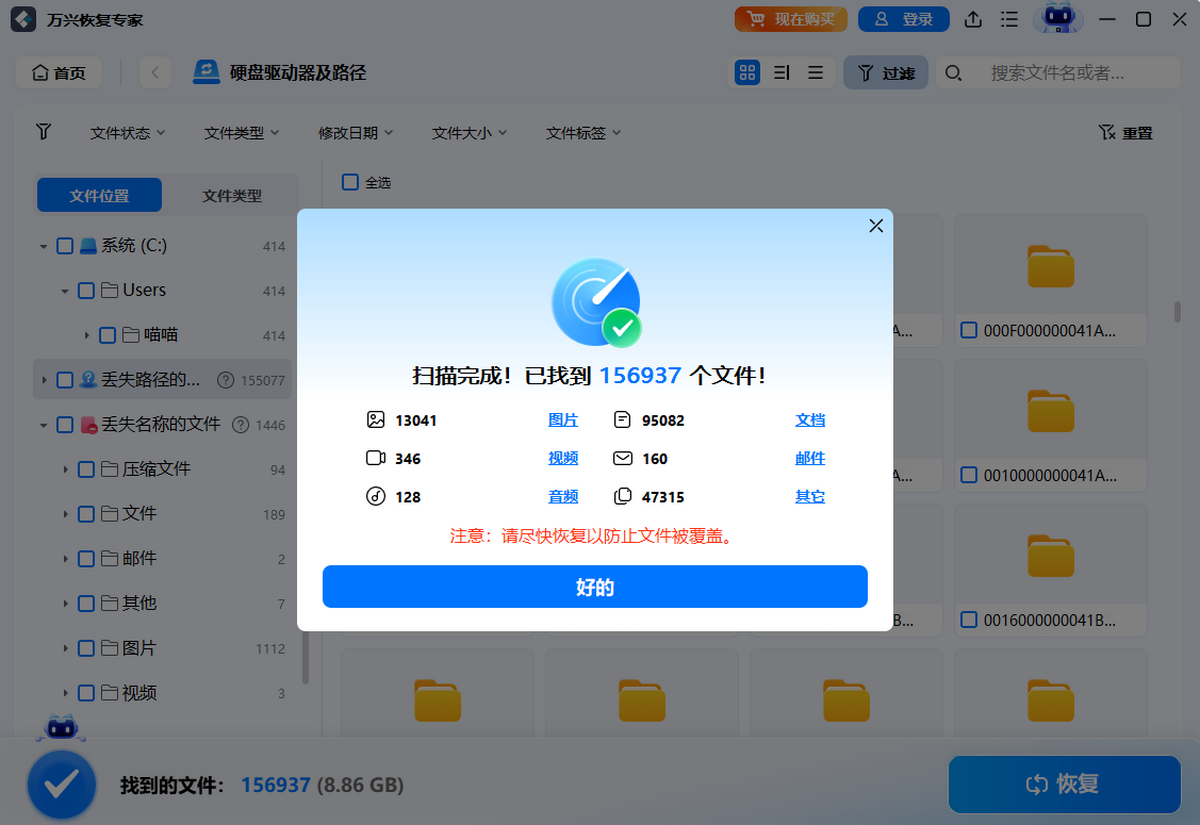
Task: Open the 文件类型 filter dropdown
Action: [x=241, y=133]
